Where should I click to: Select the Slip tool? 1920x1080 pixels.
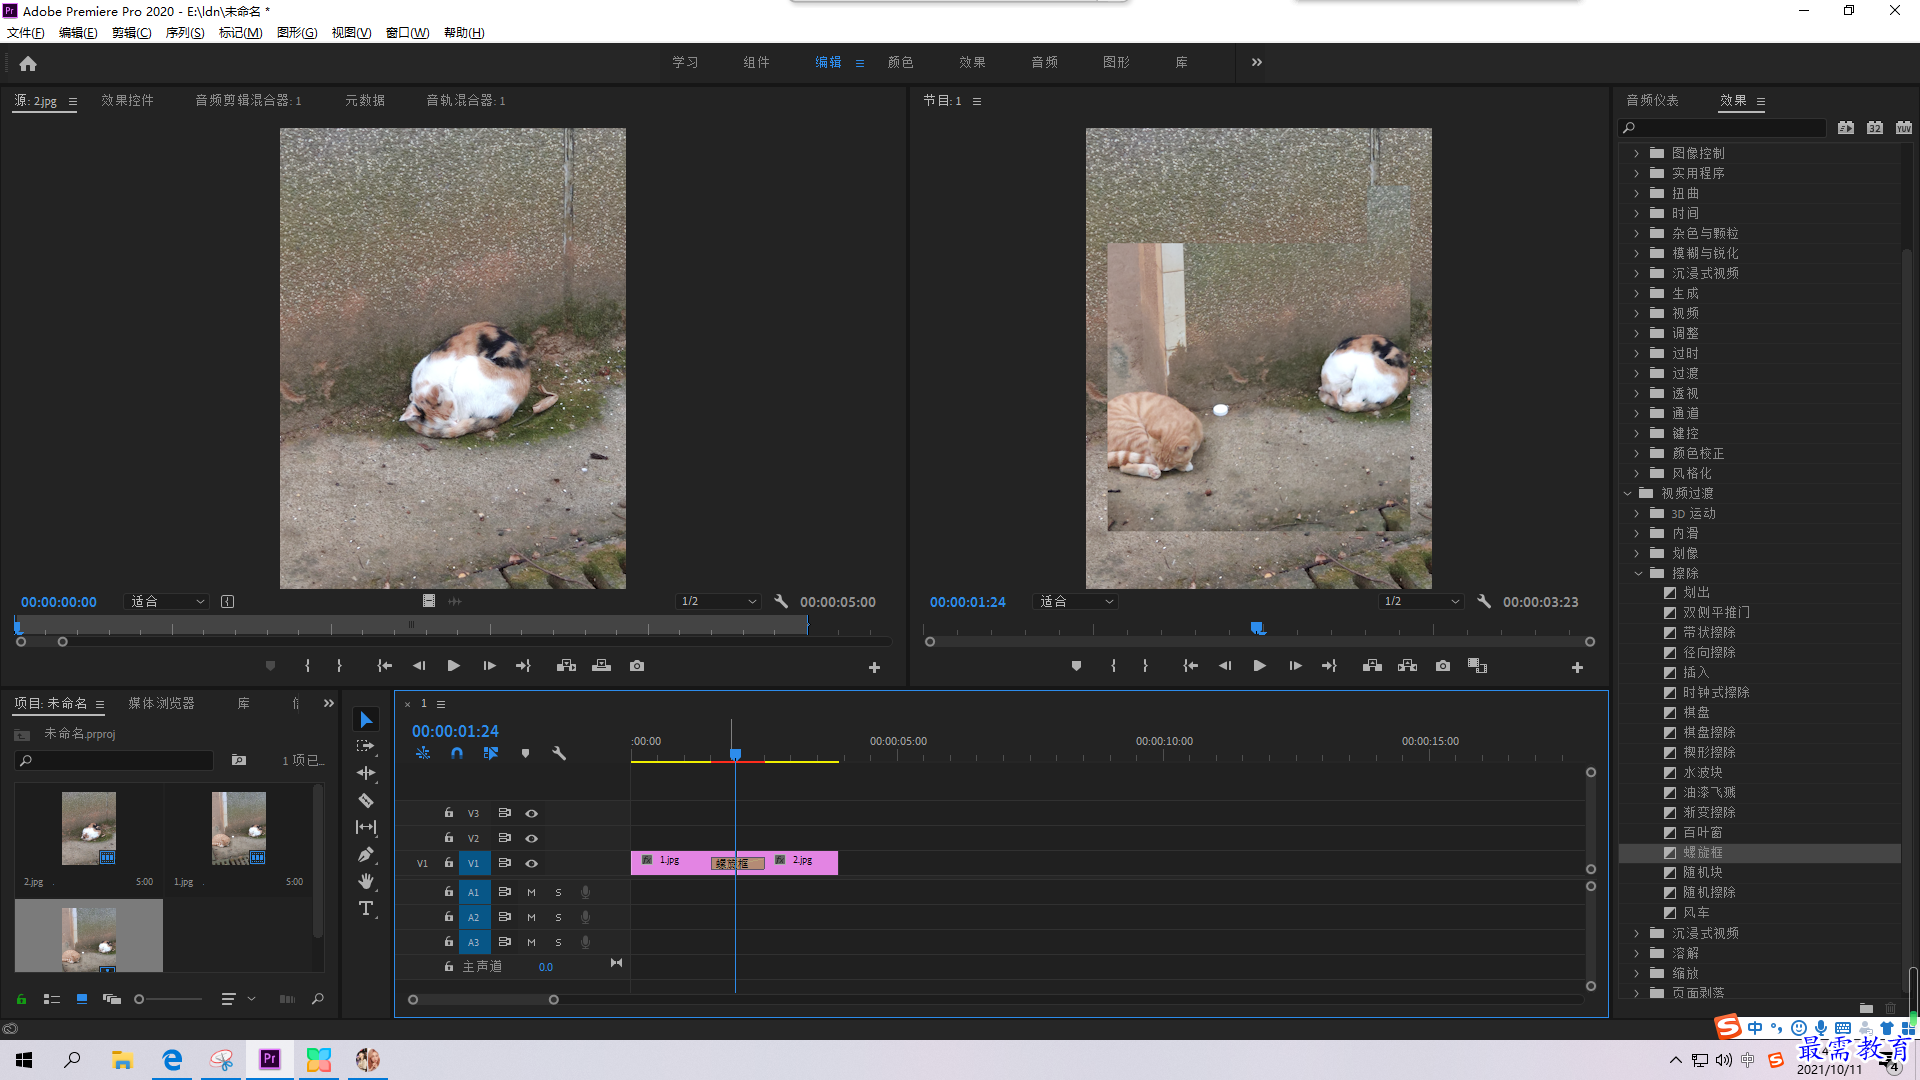tap(366, 827)
